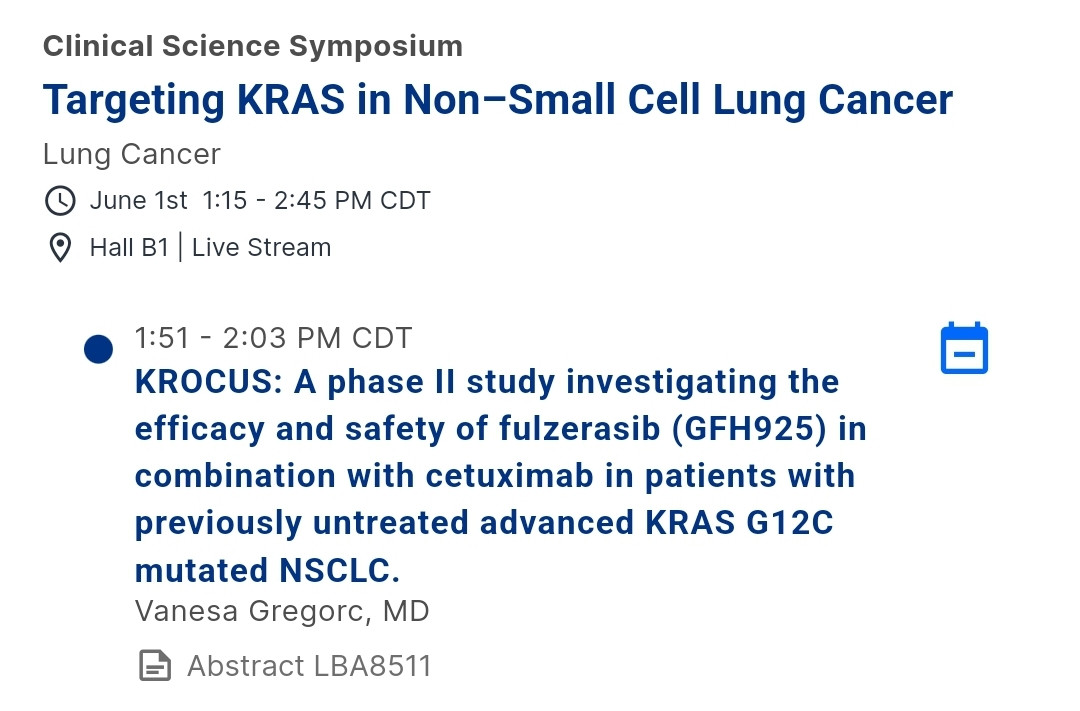
Task: Click the Clinical Science Symposium heading
Action: point(253,46)
